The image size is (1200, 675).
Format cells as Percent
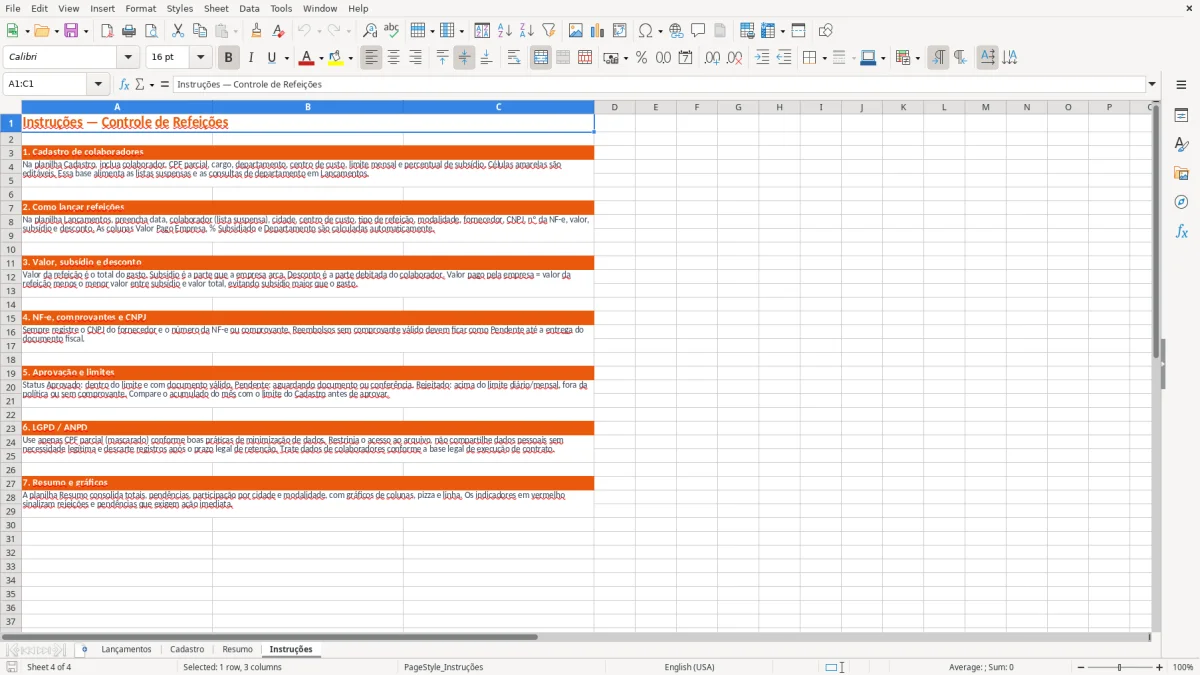[641, 58]
